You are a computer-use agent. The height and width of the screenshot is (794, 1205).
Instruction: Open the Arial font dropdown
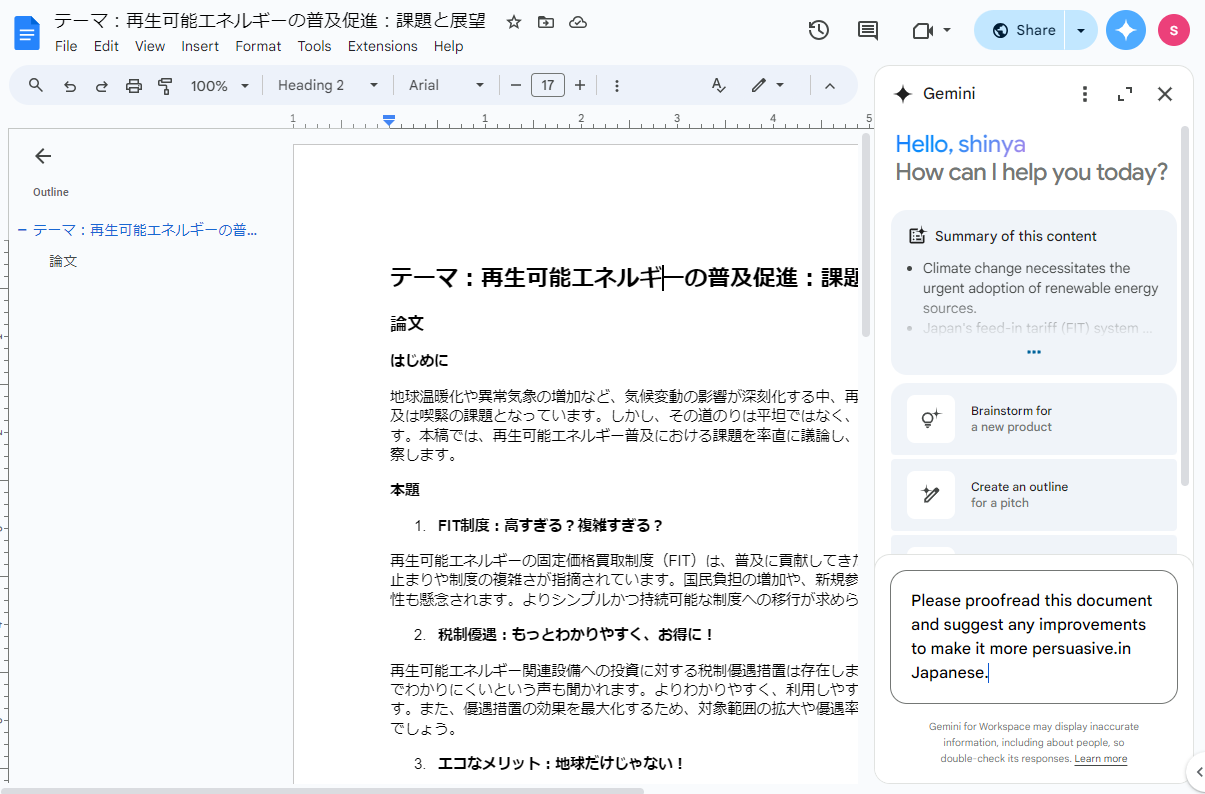click(447, 85)
